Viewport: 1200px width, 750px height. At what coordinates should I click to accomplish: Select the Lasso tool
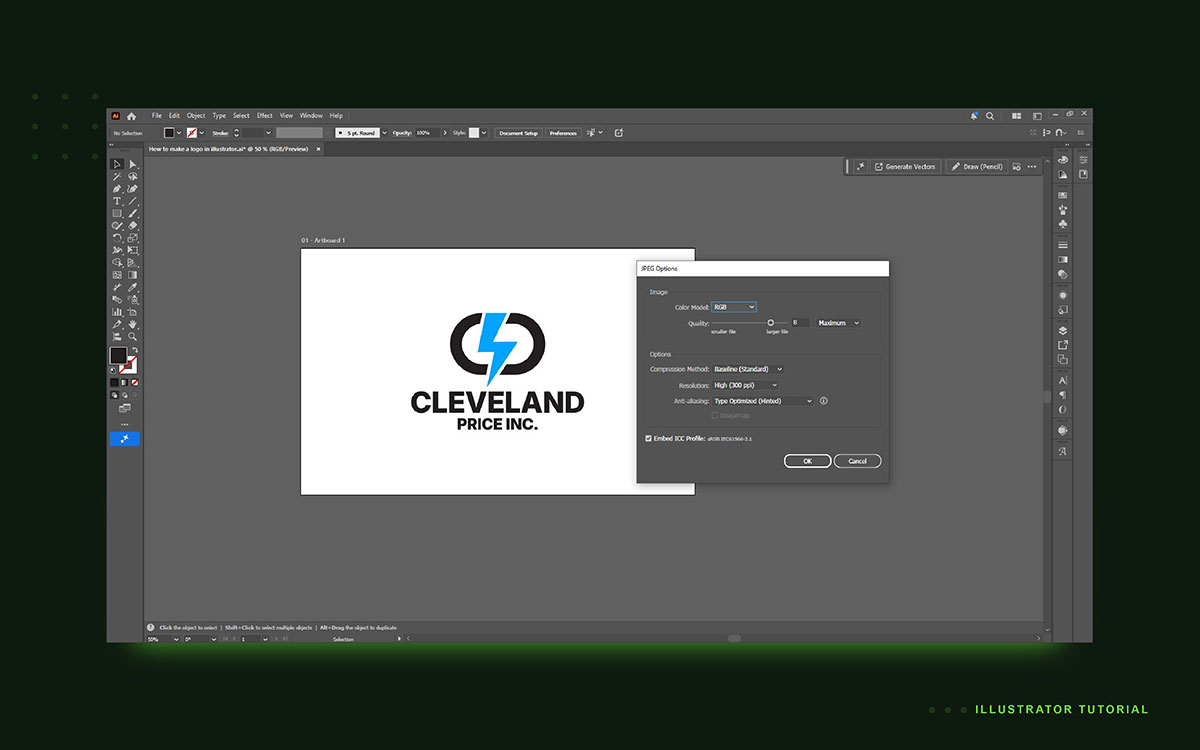[132, 177]
